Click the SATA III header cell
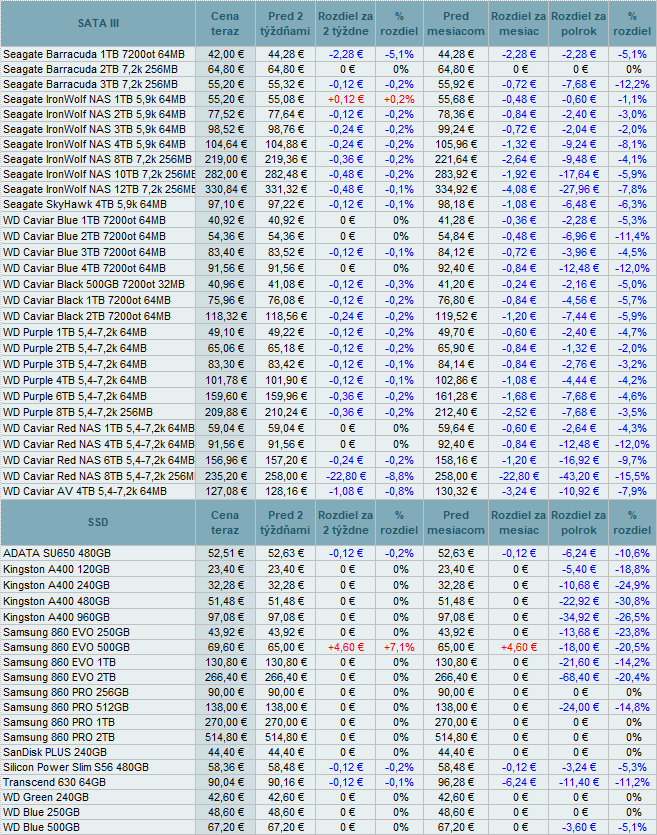 [x=98, y=23]
